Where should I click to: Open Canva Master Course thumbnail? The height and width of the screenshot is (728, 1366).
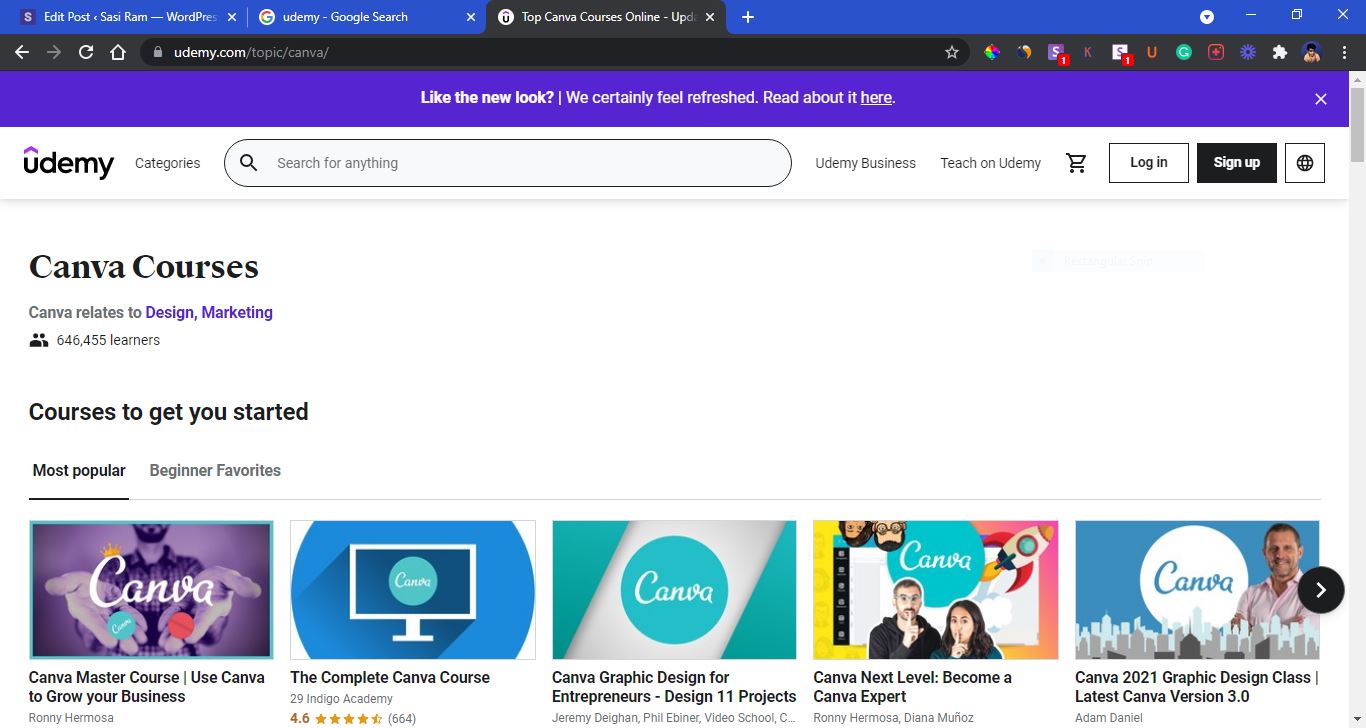point(151,590)
